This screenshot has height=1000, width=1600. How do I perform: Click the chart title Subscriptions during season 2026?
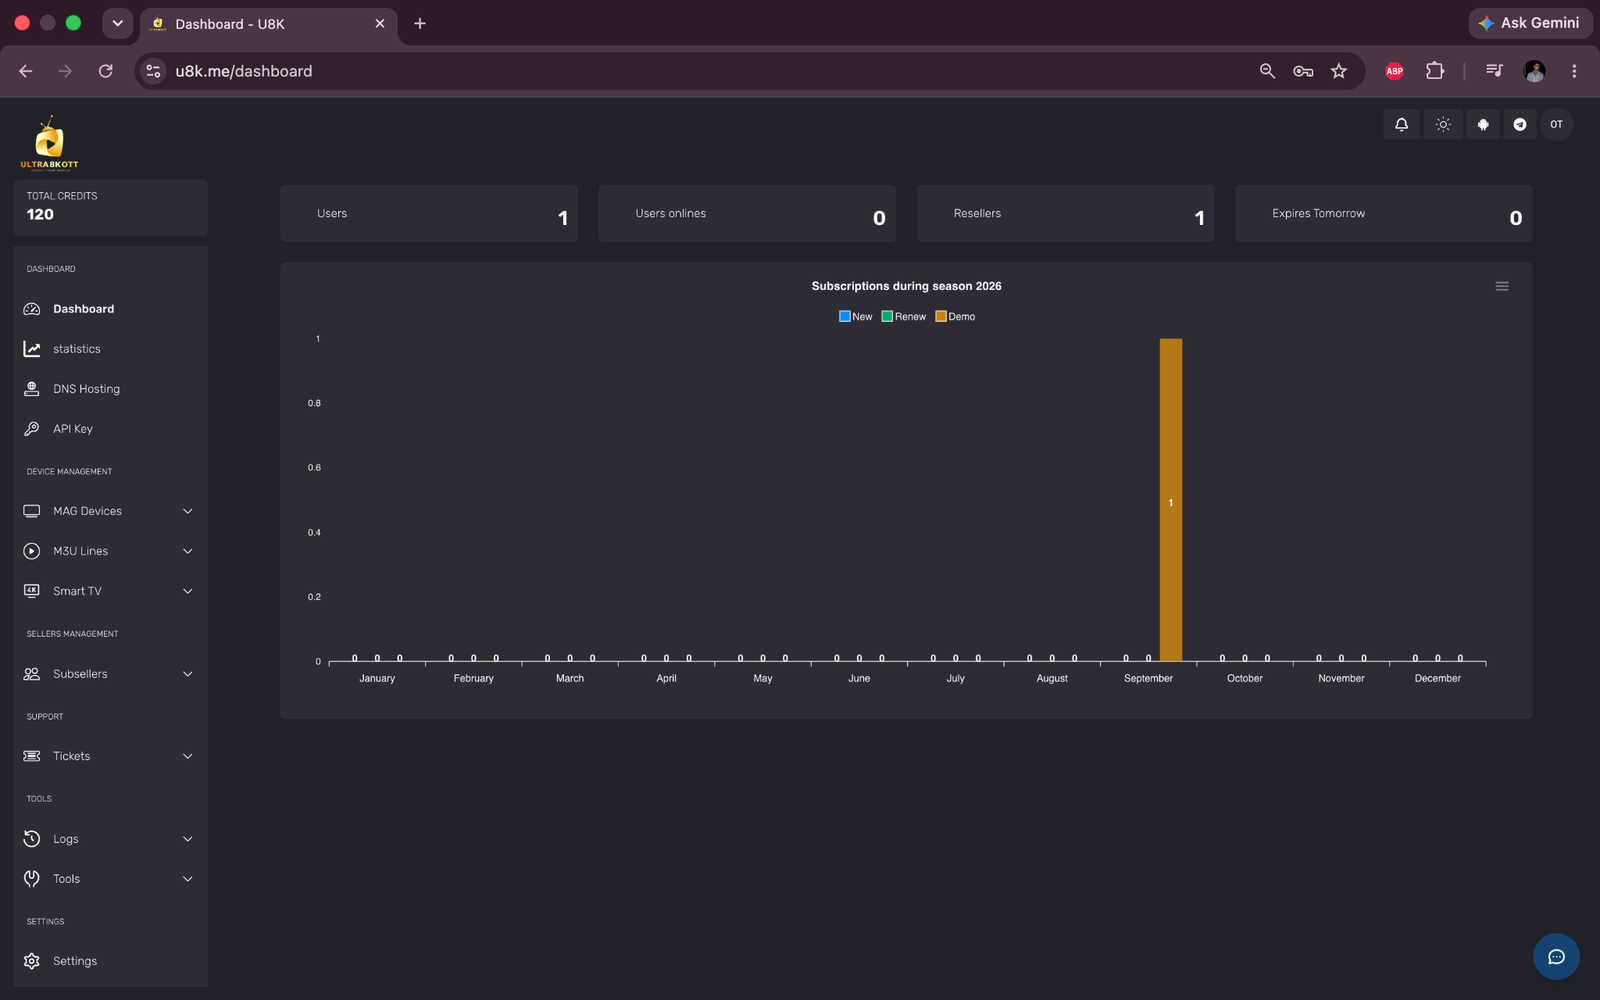coord(906,286)
